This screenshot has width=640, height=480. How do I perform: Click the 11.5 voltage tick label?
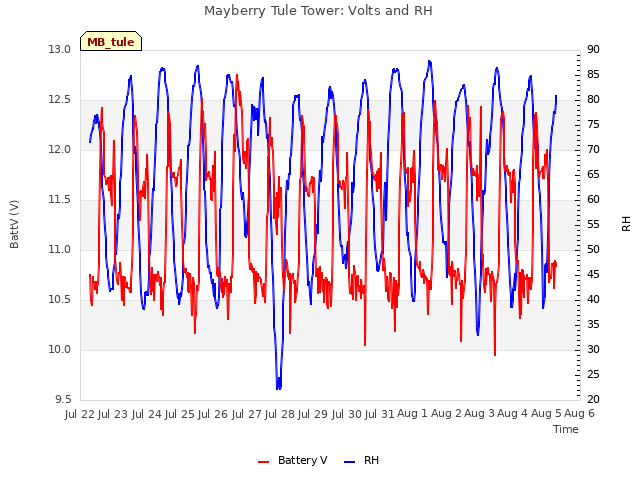pos(60,200)
